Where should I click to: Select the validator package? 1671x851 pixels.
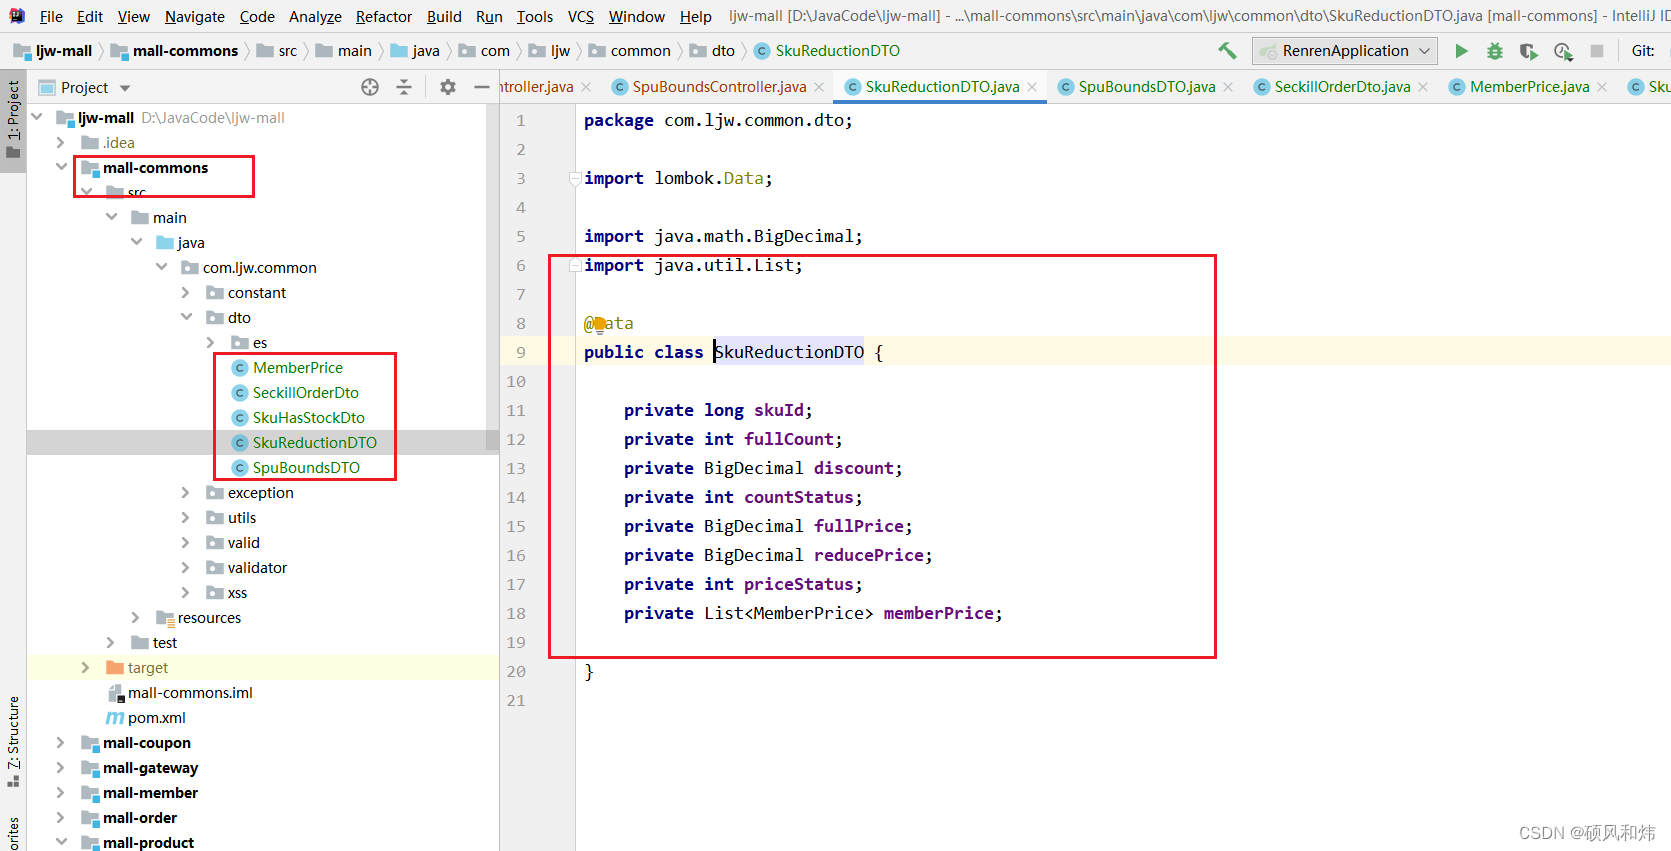(257, 568)
